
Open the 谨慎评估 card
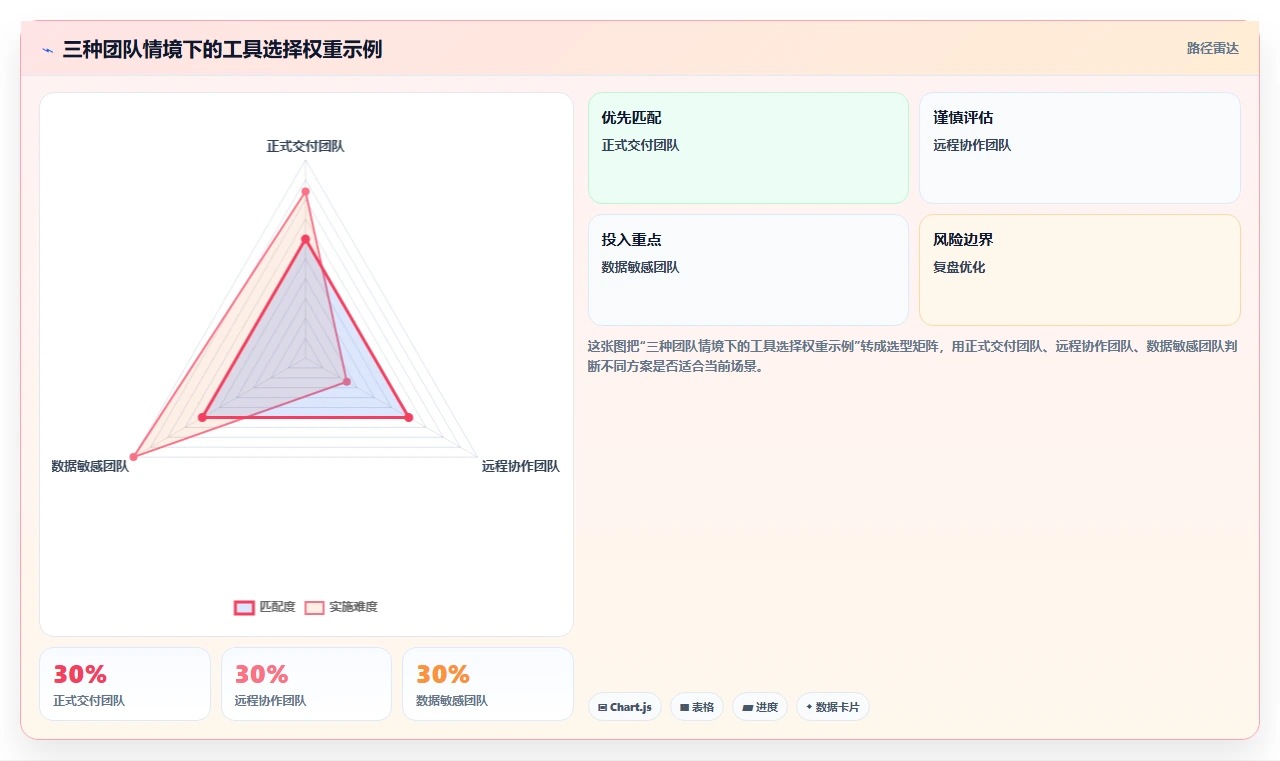pyautogui.click(x=1079, y=148)
